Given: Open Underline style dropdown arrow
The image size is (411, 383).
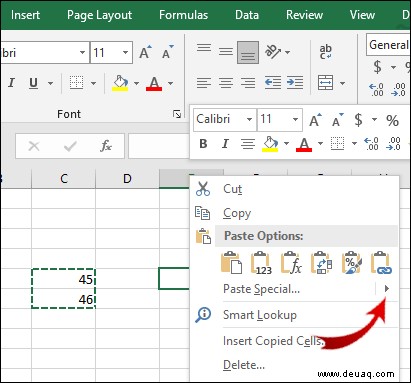Looking at the screenshot, I should pos(50,83).
